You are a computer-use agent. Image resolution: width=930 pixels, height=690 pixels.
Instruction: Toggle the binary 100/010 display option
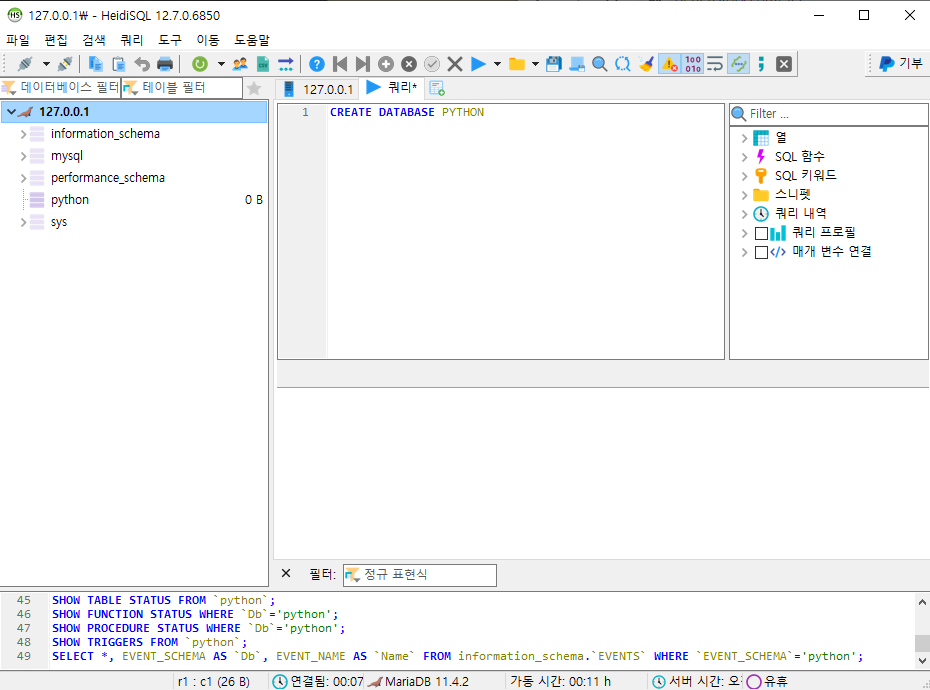[693, 63]
